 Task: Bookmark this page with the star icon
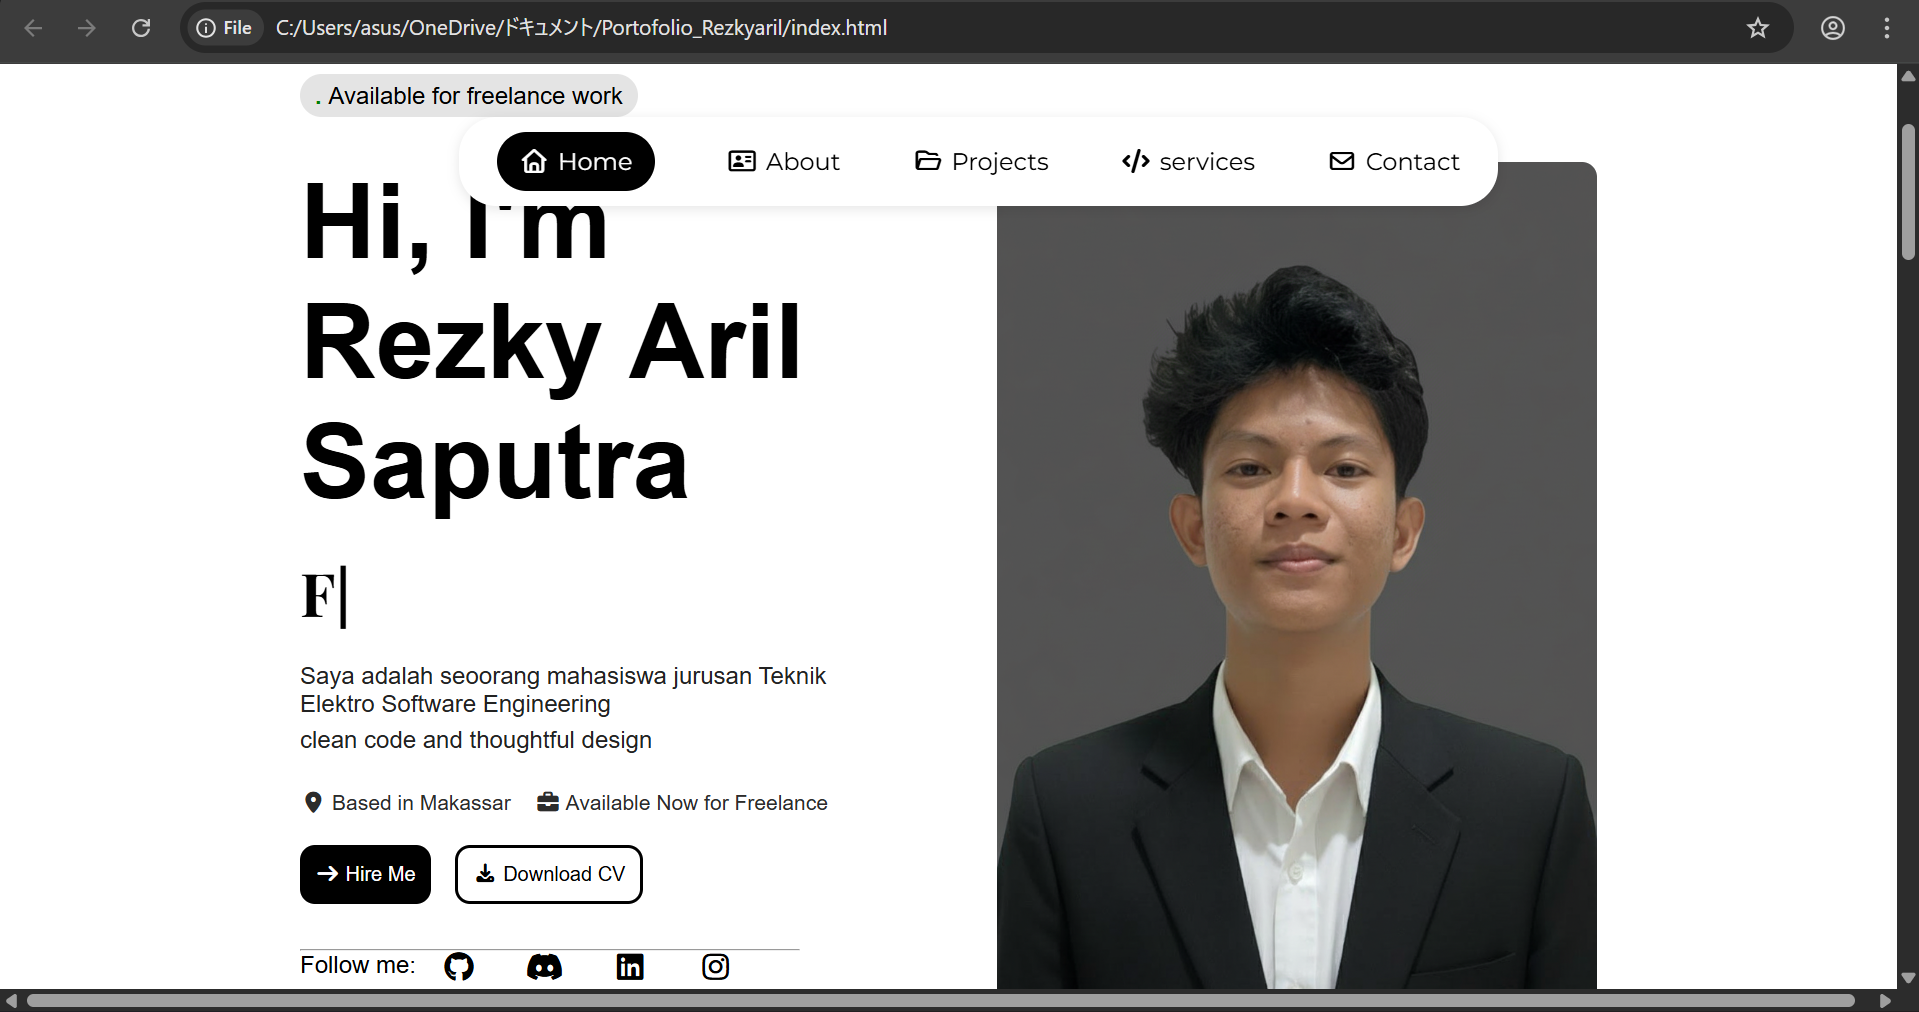tap(1757, 28)
